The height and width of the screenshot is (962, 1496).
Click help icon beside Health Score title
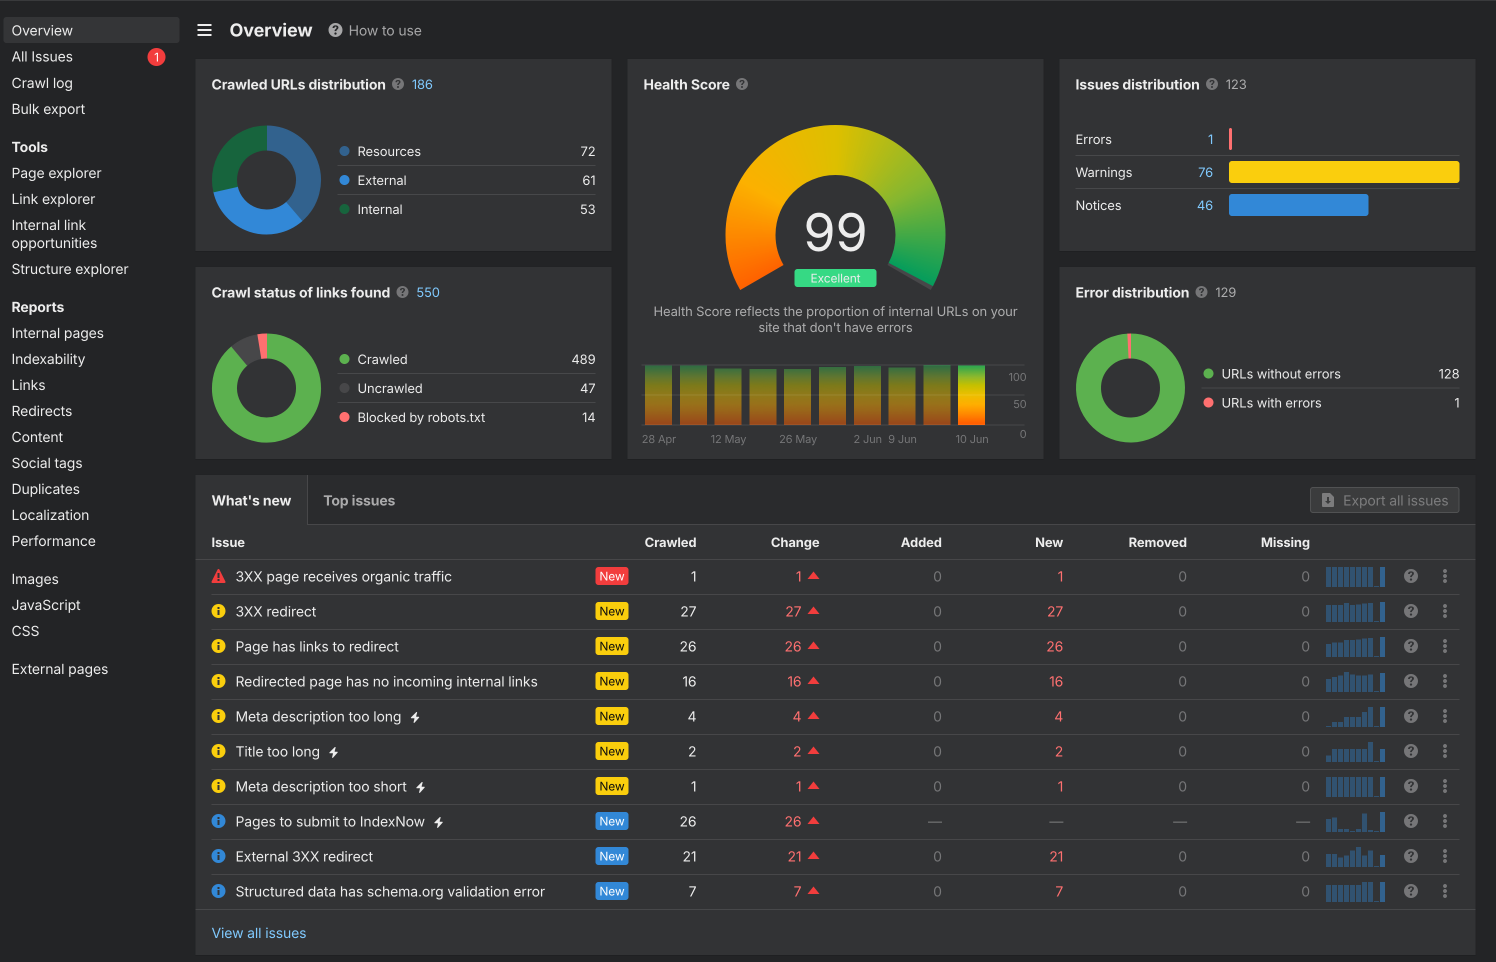click(x=742, y=84)
